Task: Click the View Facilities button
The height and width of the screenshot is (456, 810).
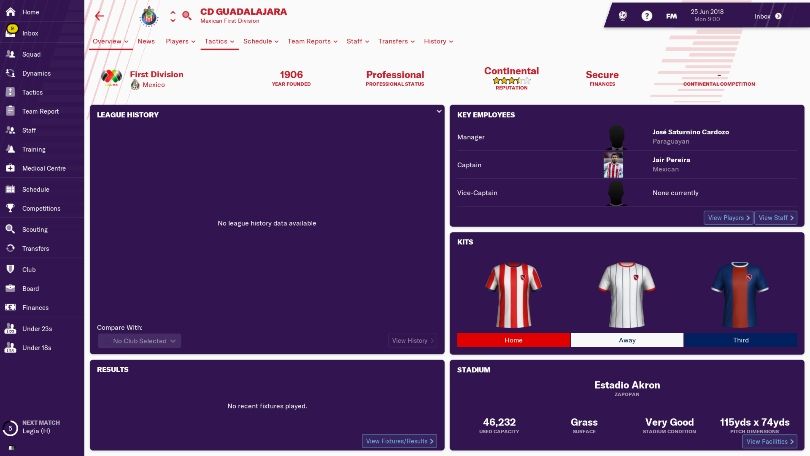Action: click(x=770, y=442)
